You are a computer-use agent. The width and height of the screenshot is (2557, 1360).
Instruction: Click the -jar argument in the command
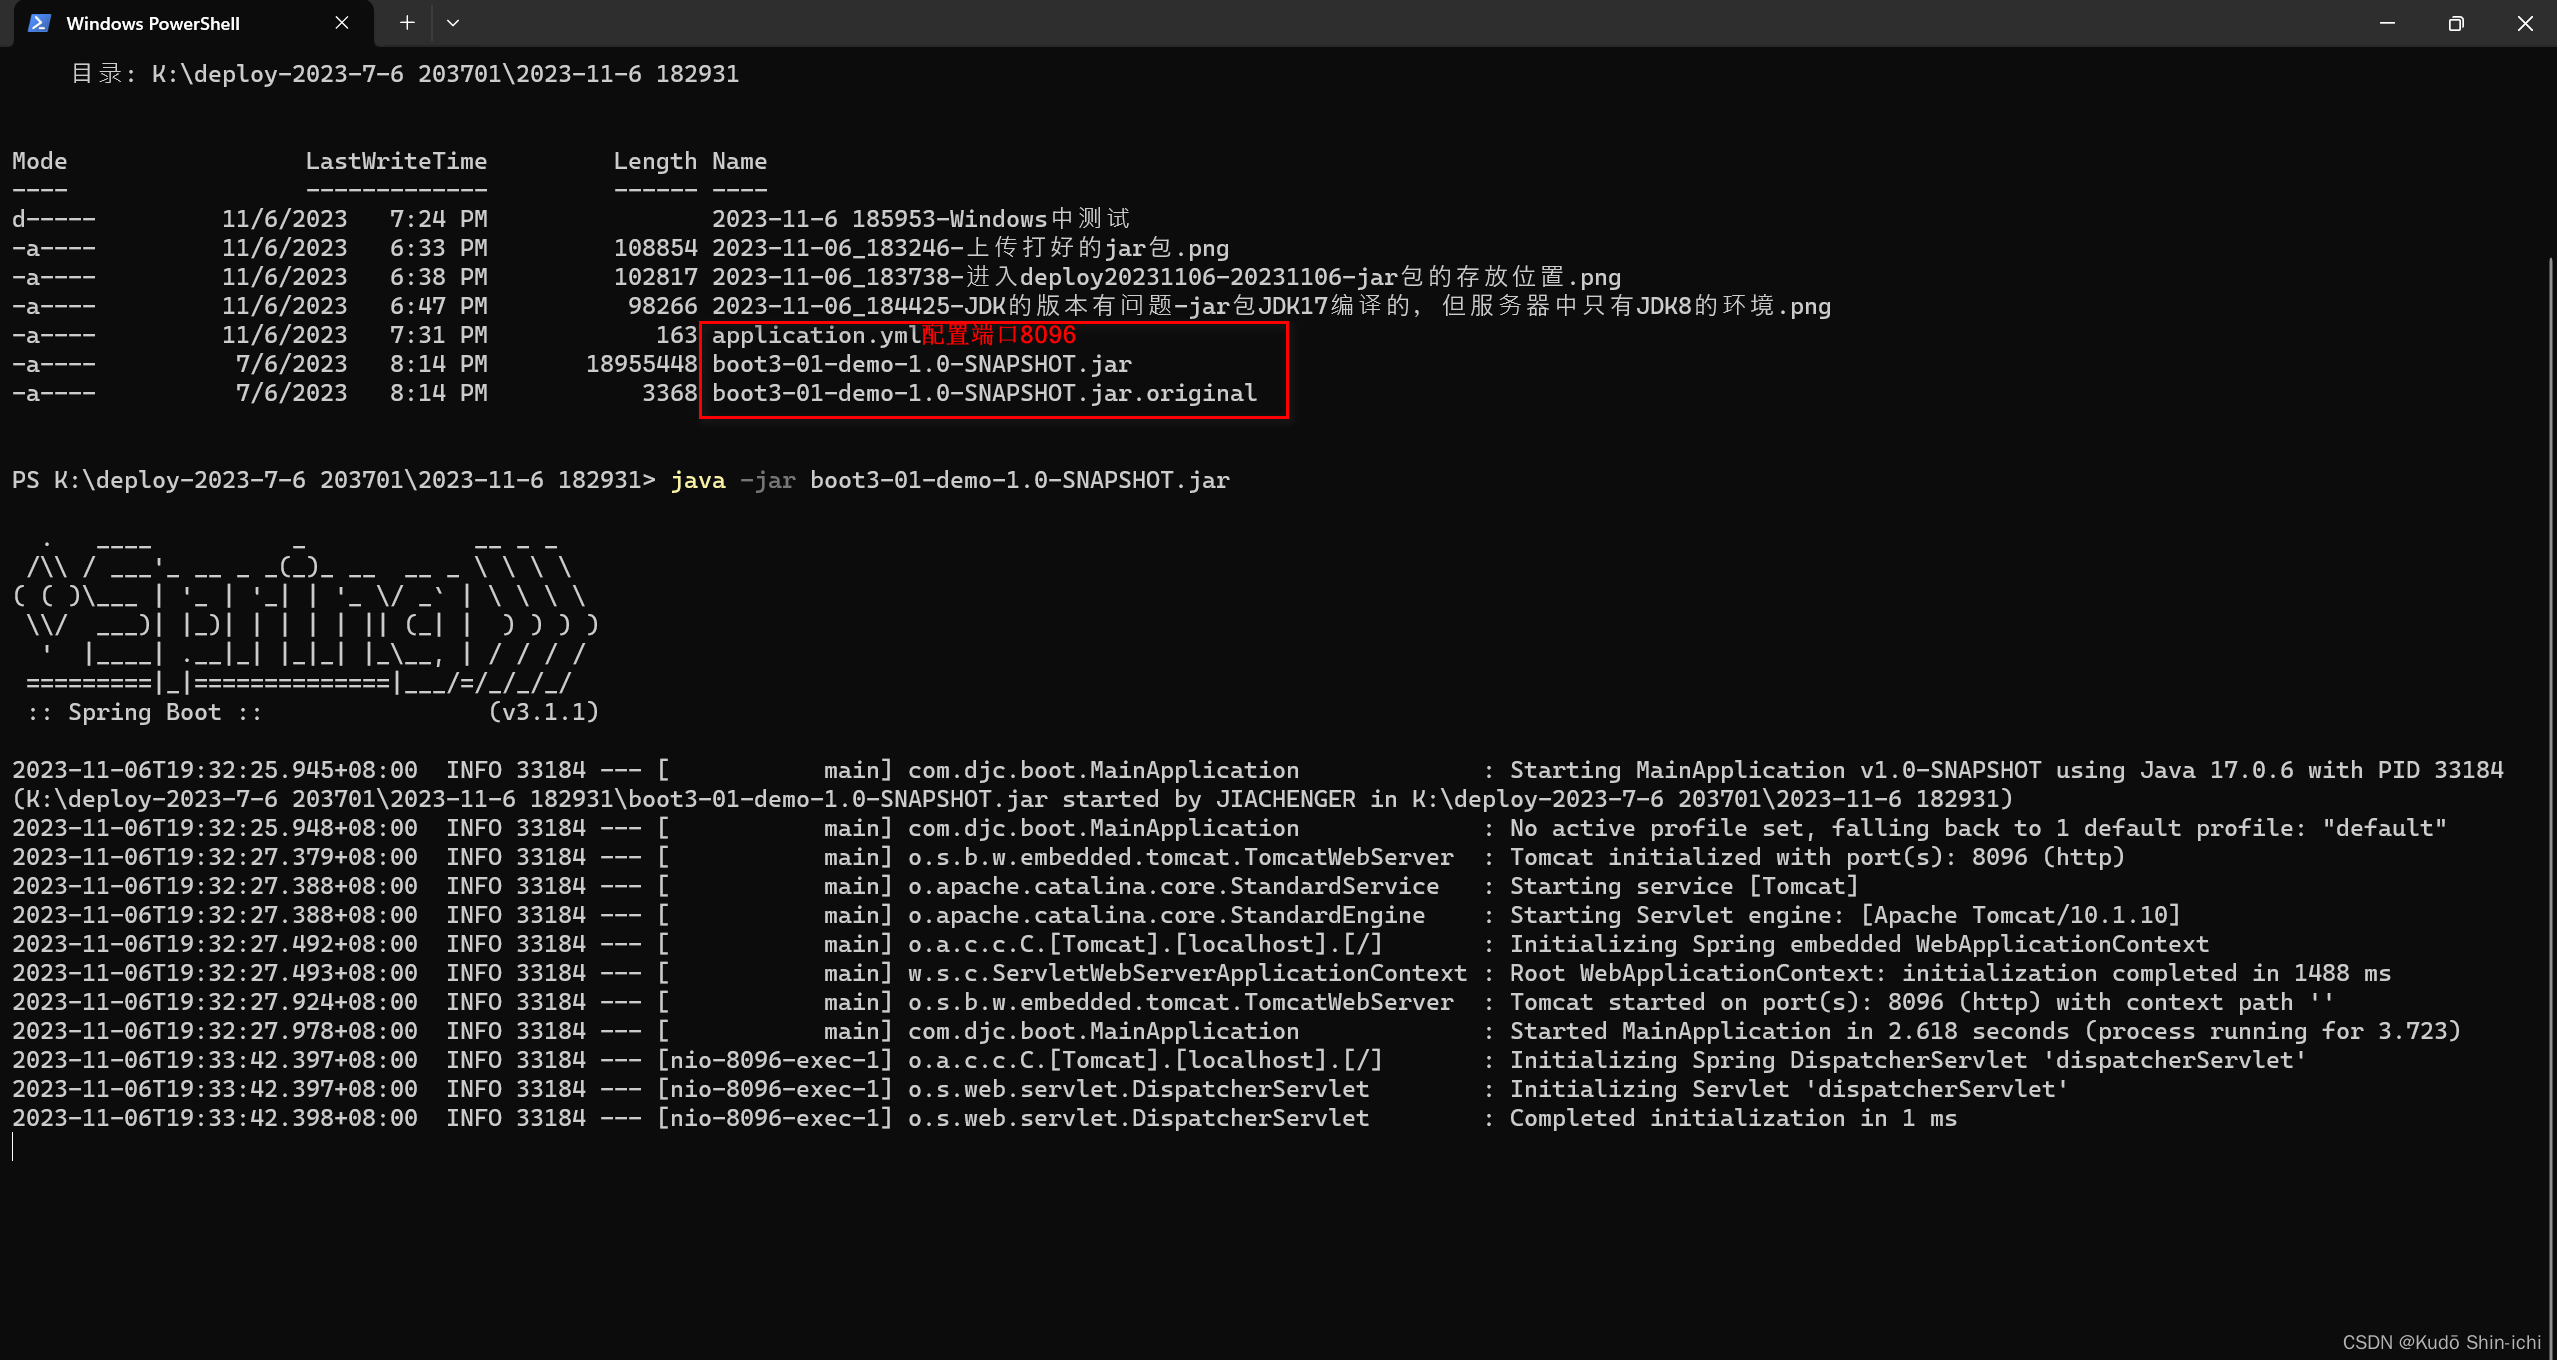click(768, 481)
